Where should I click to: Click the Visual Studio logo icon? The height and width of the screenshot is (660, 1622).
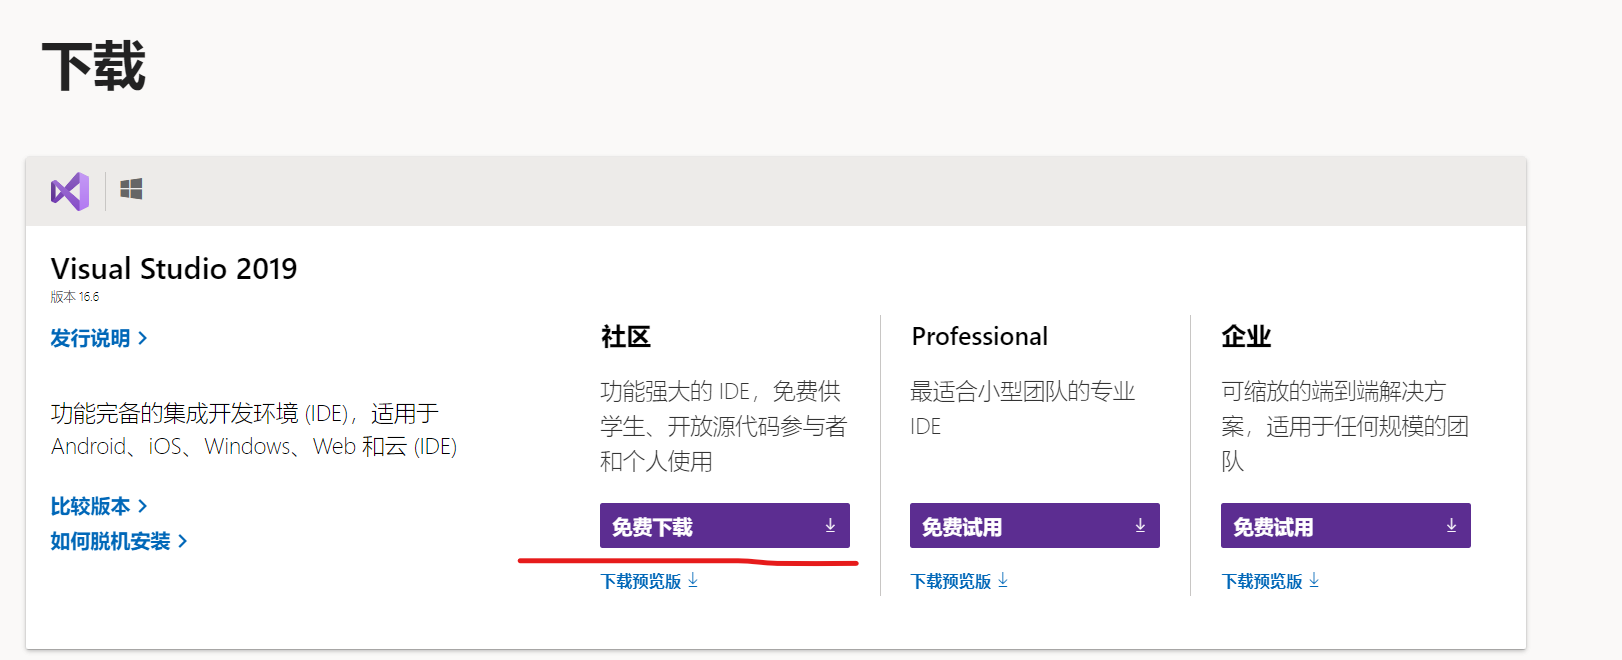click(70, 191)
